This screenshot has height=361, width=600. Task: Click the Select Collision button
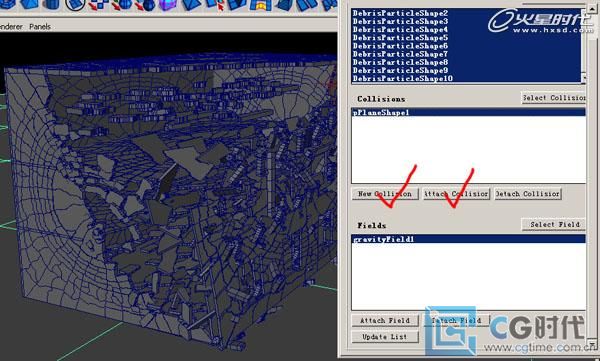click(554, 98)
